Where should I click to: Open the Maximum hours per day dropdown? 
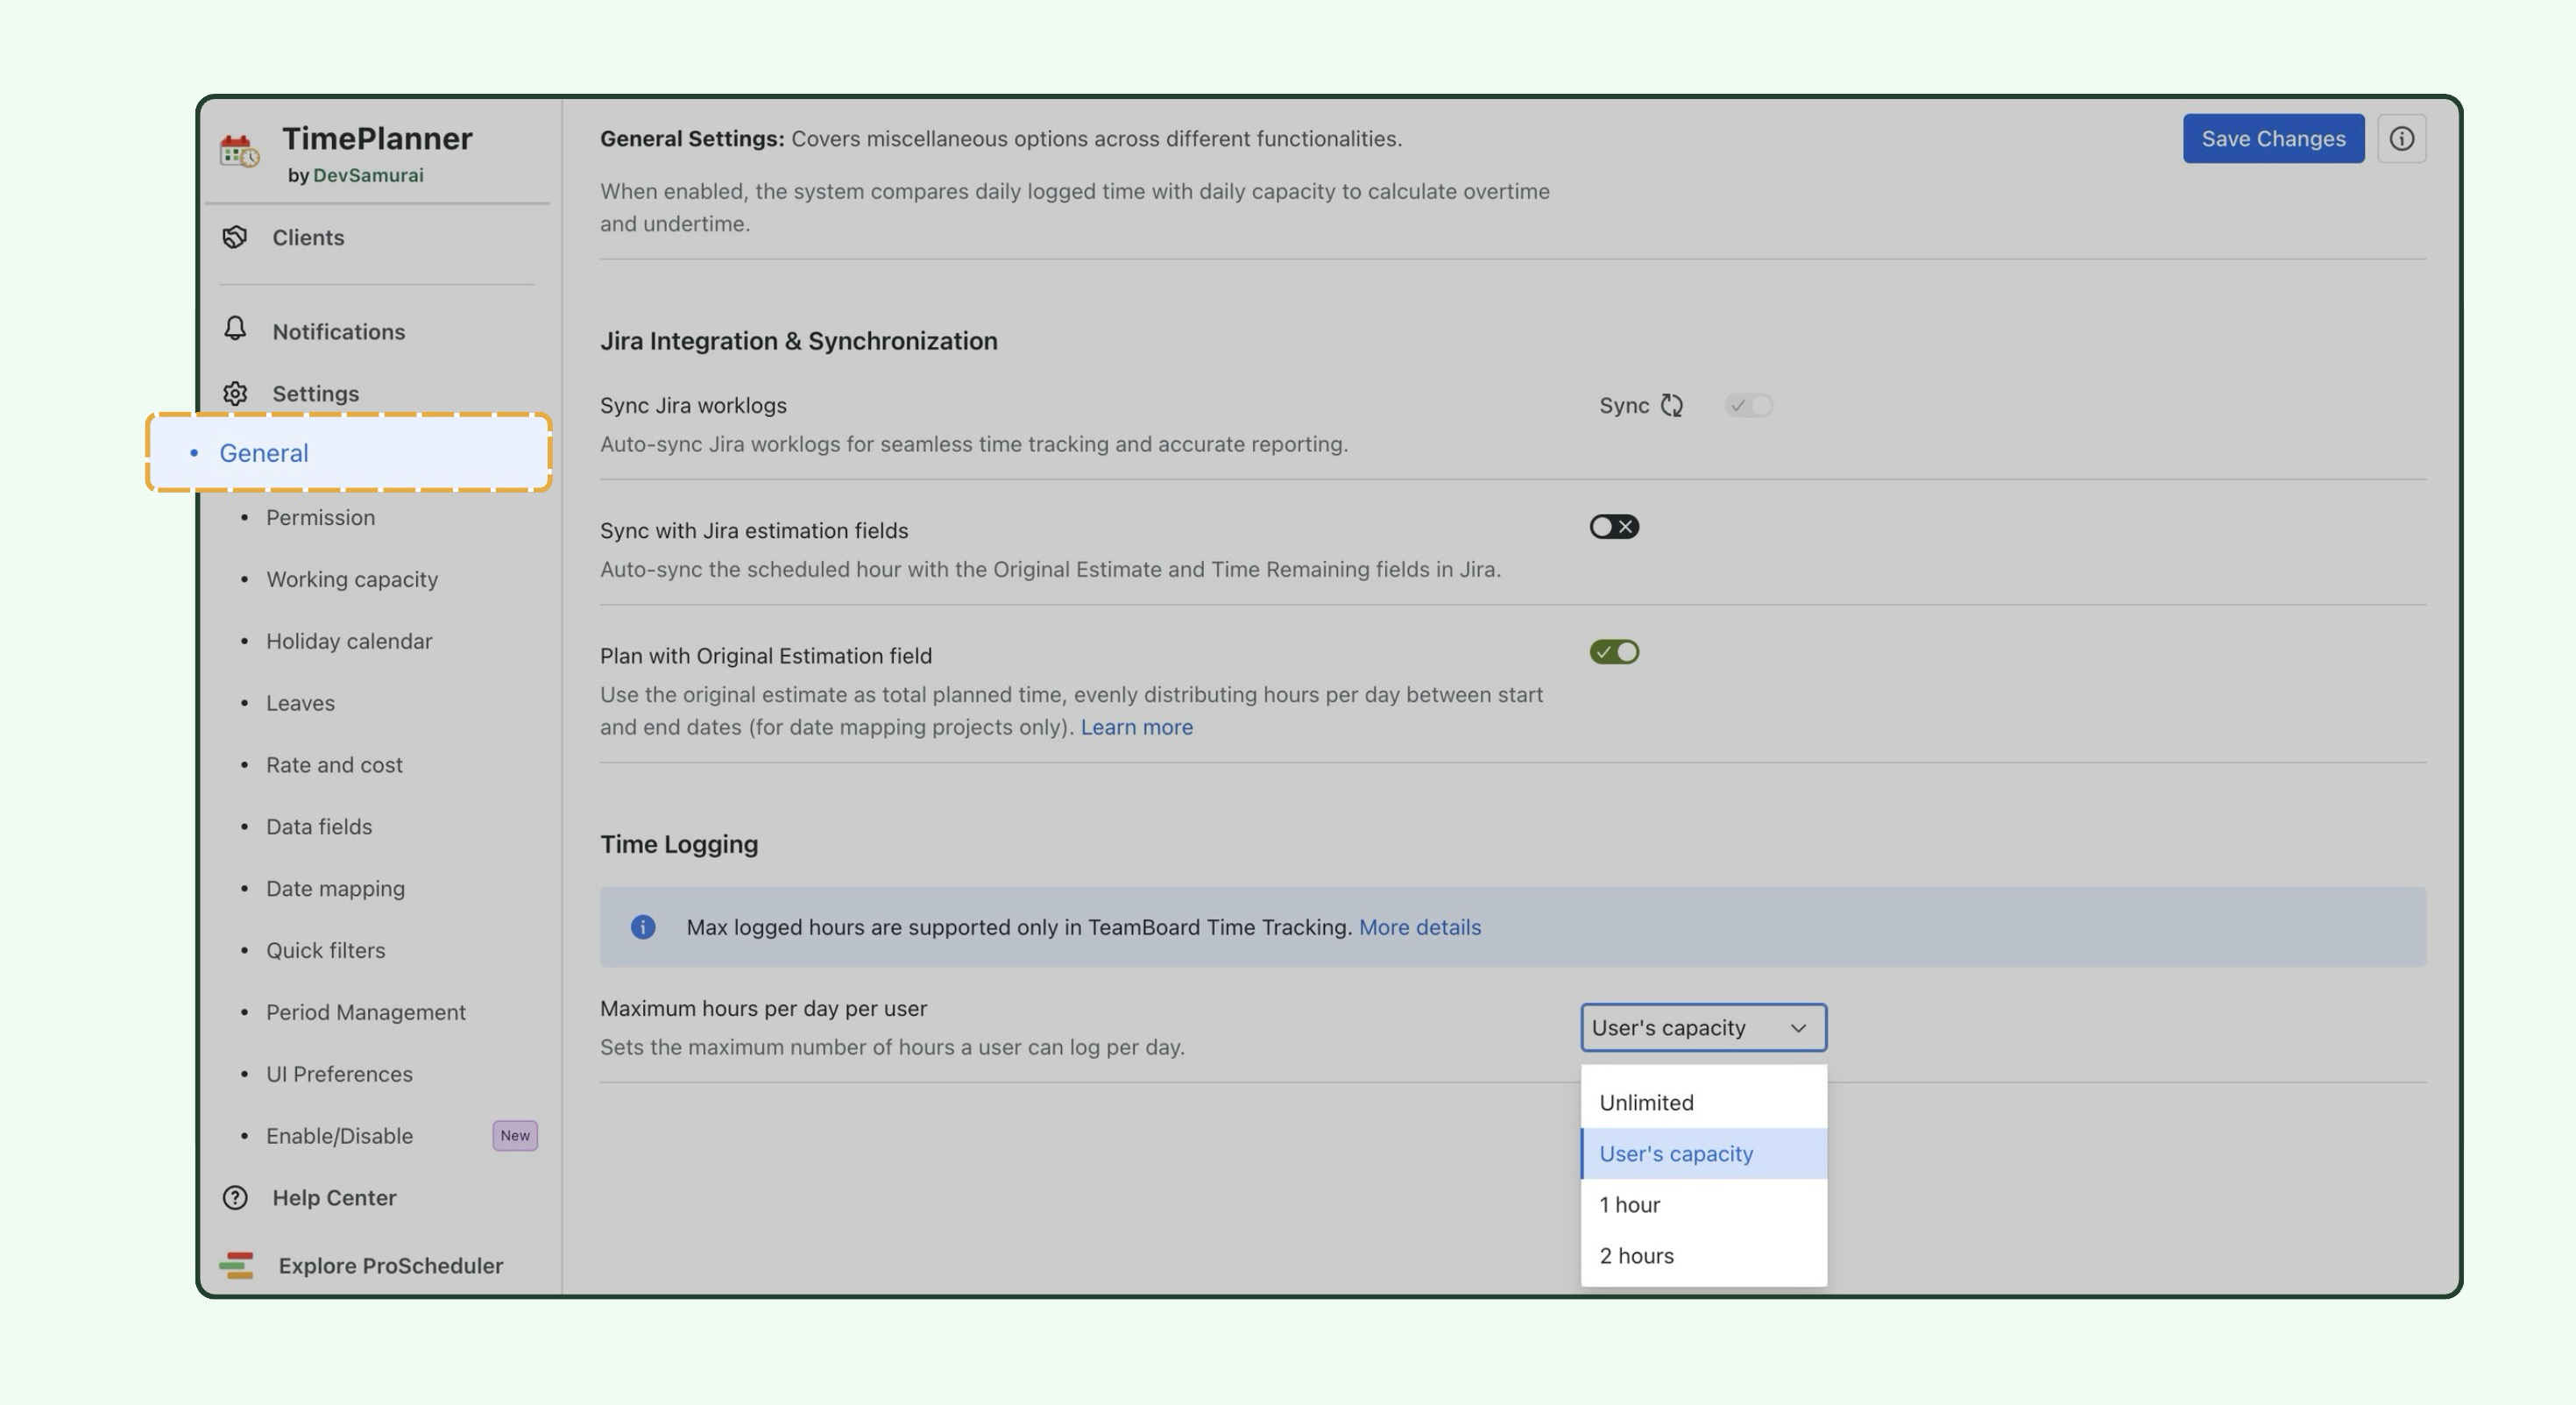pyautogui.click(x=1703, y=1027)
